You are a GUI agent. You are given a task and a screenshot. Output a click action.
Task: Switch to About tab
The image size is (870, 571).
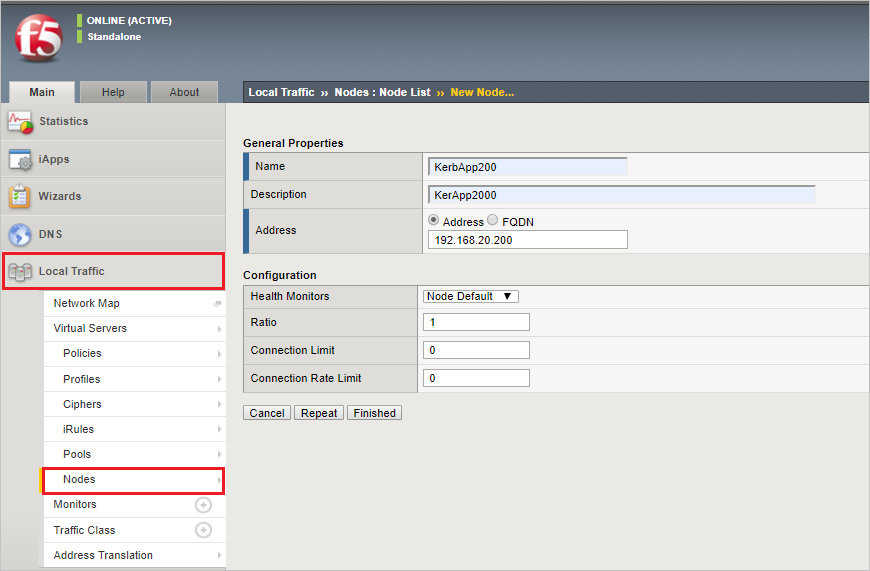click(x=184, y=92)
